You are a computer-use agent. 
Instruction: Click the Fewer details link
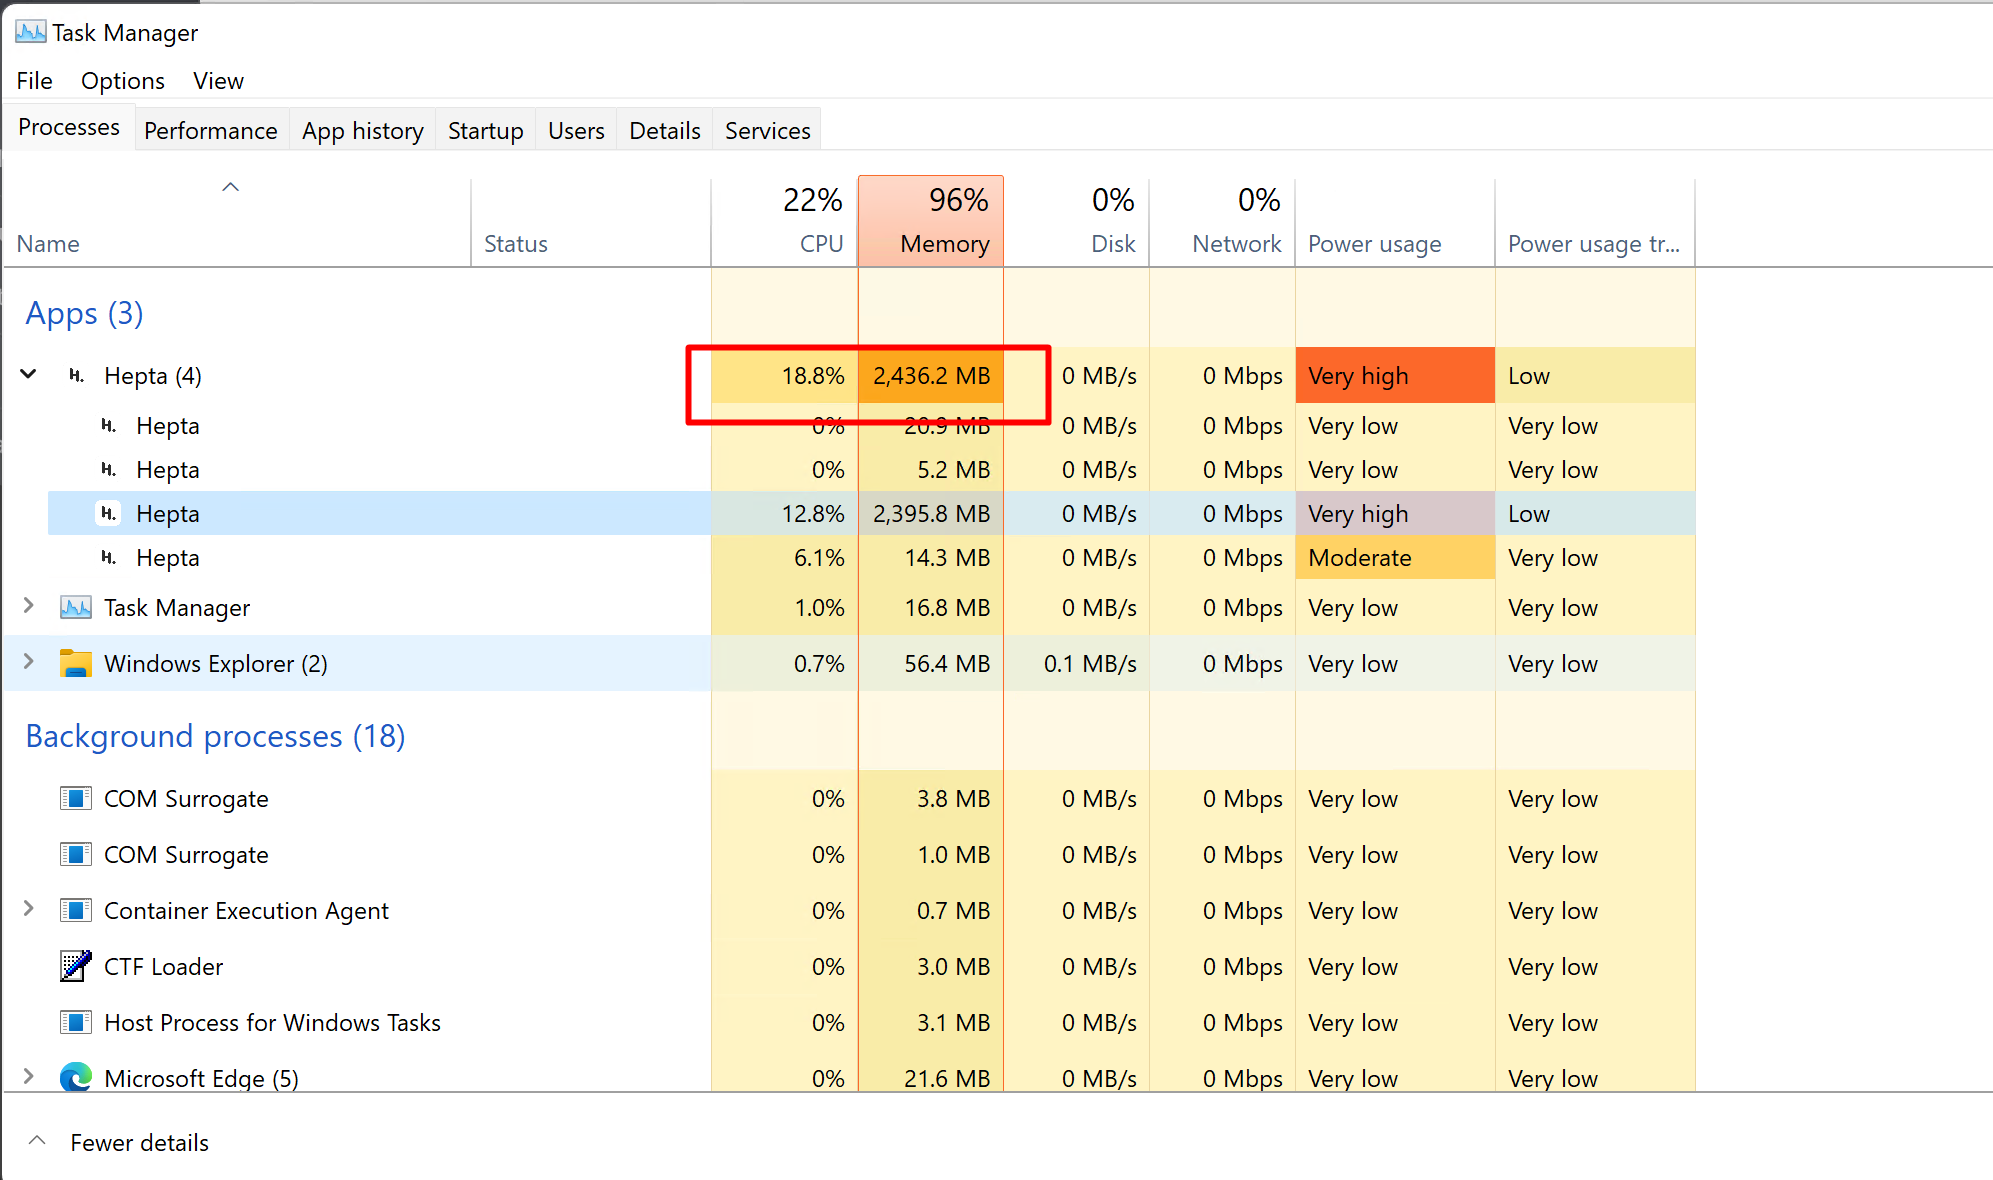[140, 1143]
